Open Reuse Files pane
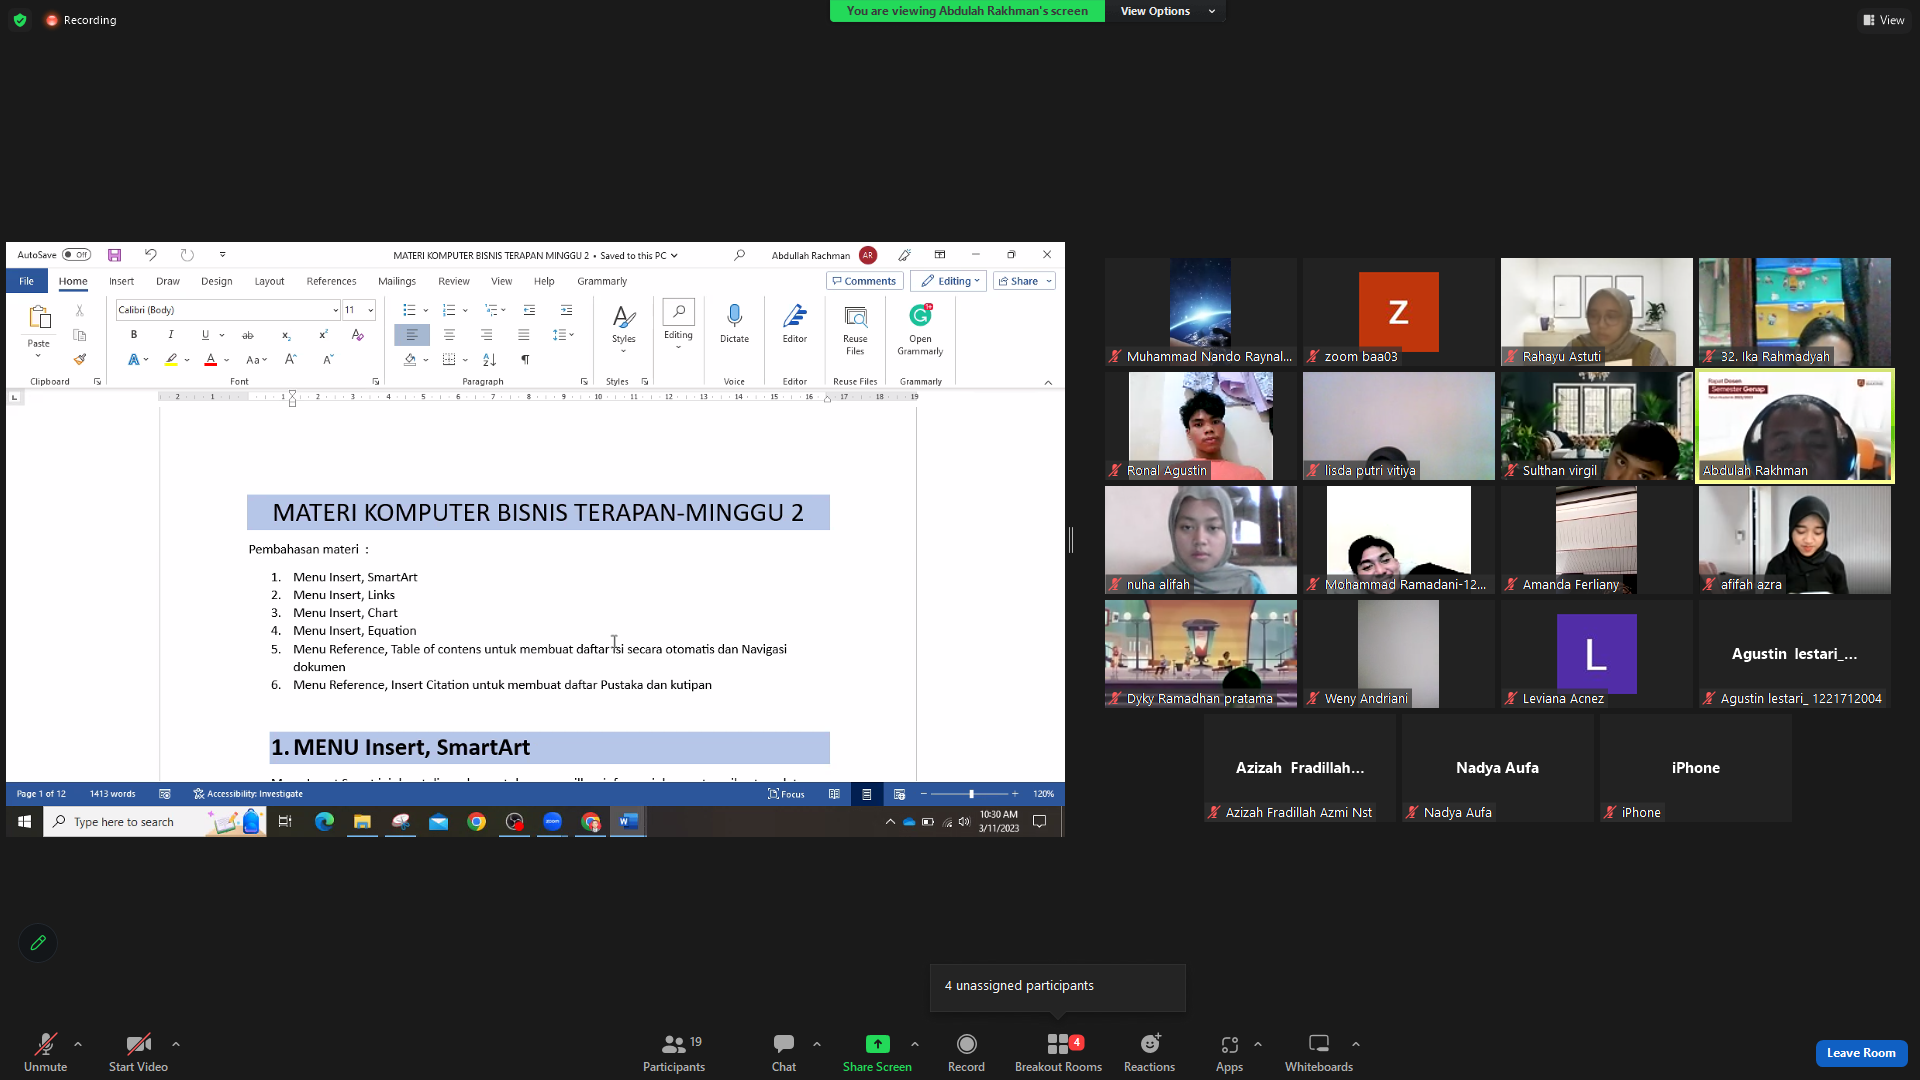Image resolution: width=1920 pixels, height=1080 pixels. point(855,330)
